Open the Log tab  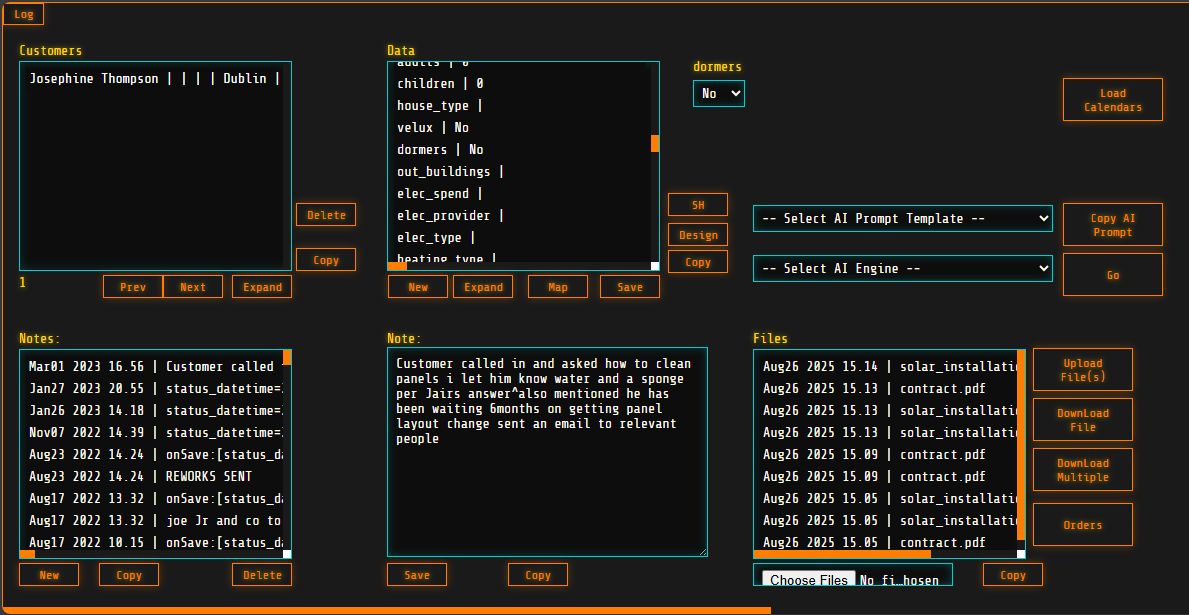click(x=23, y=15)
